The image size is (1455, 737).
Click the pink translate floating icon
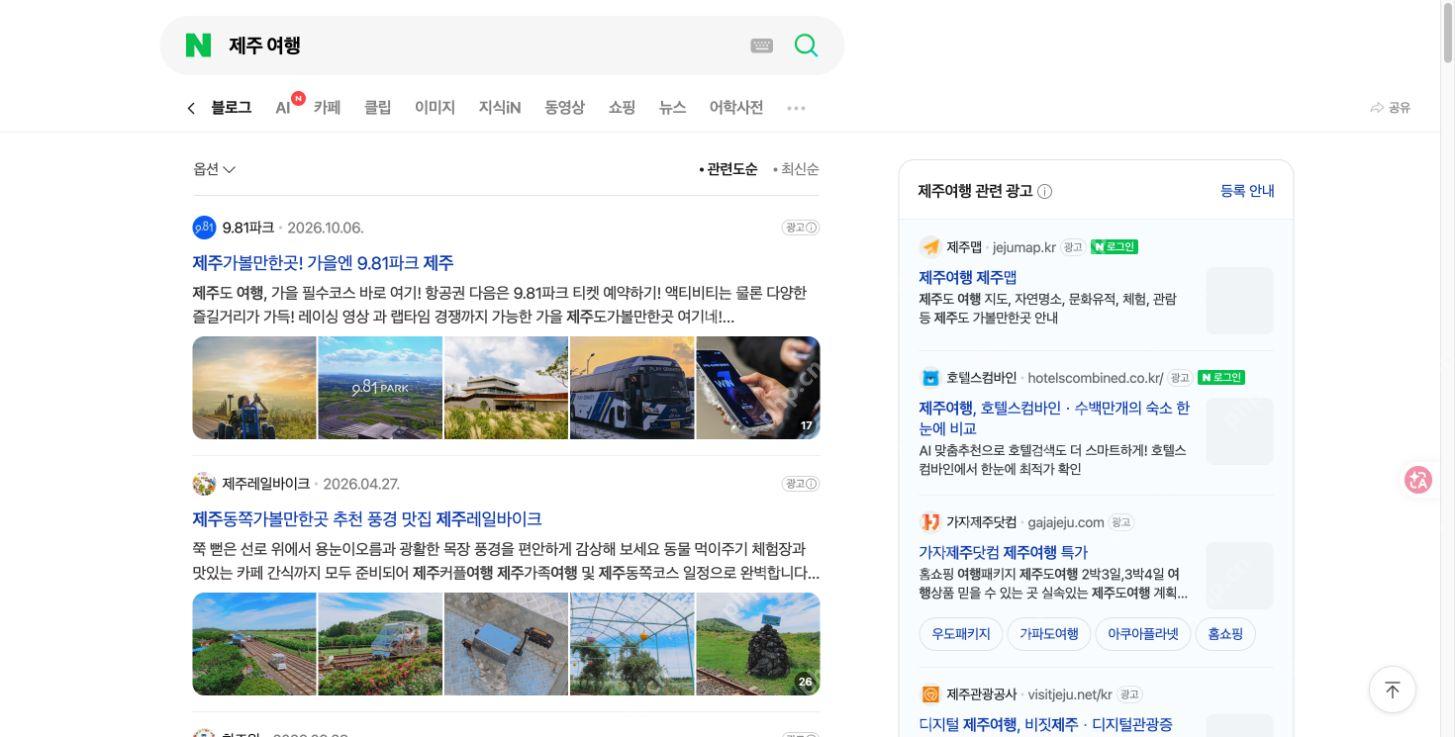1418,480
